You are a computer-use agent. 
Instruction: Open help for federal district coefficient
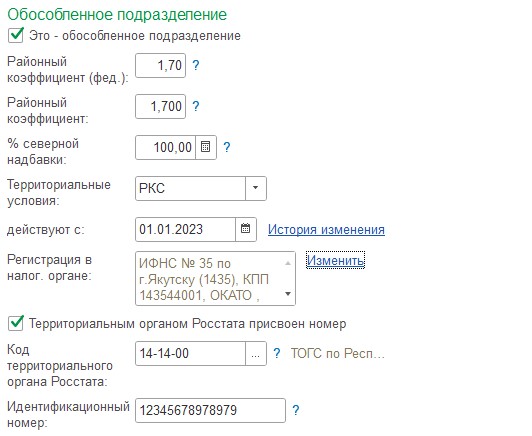point(196,65)
